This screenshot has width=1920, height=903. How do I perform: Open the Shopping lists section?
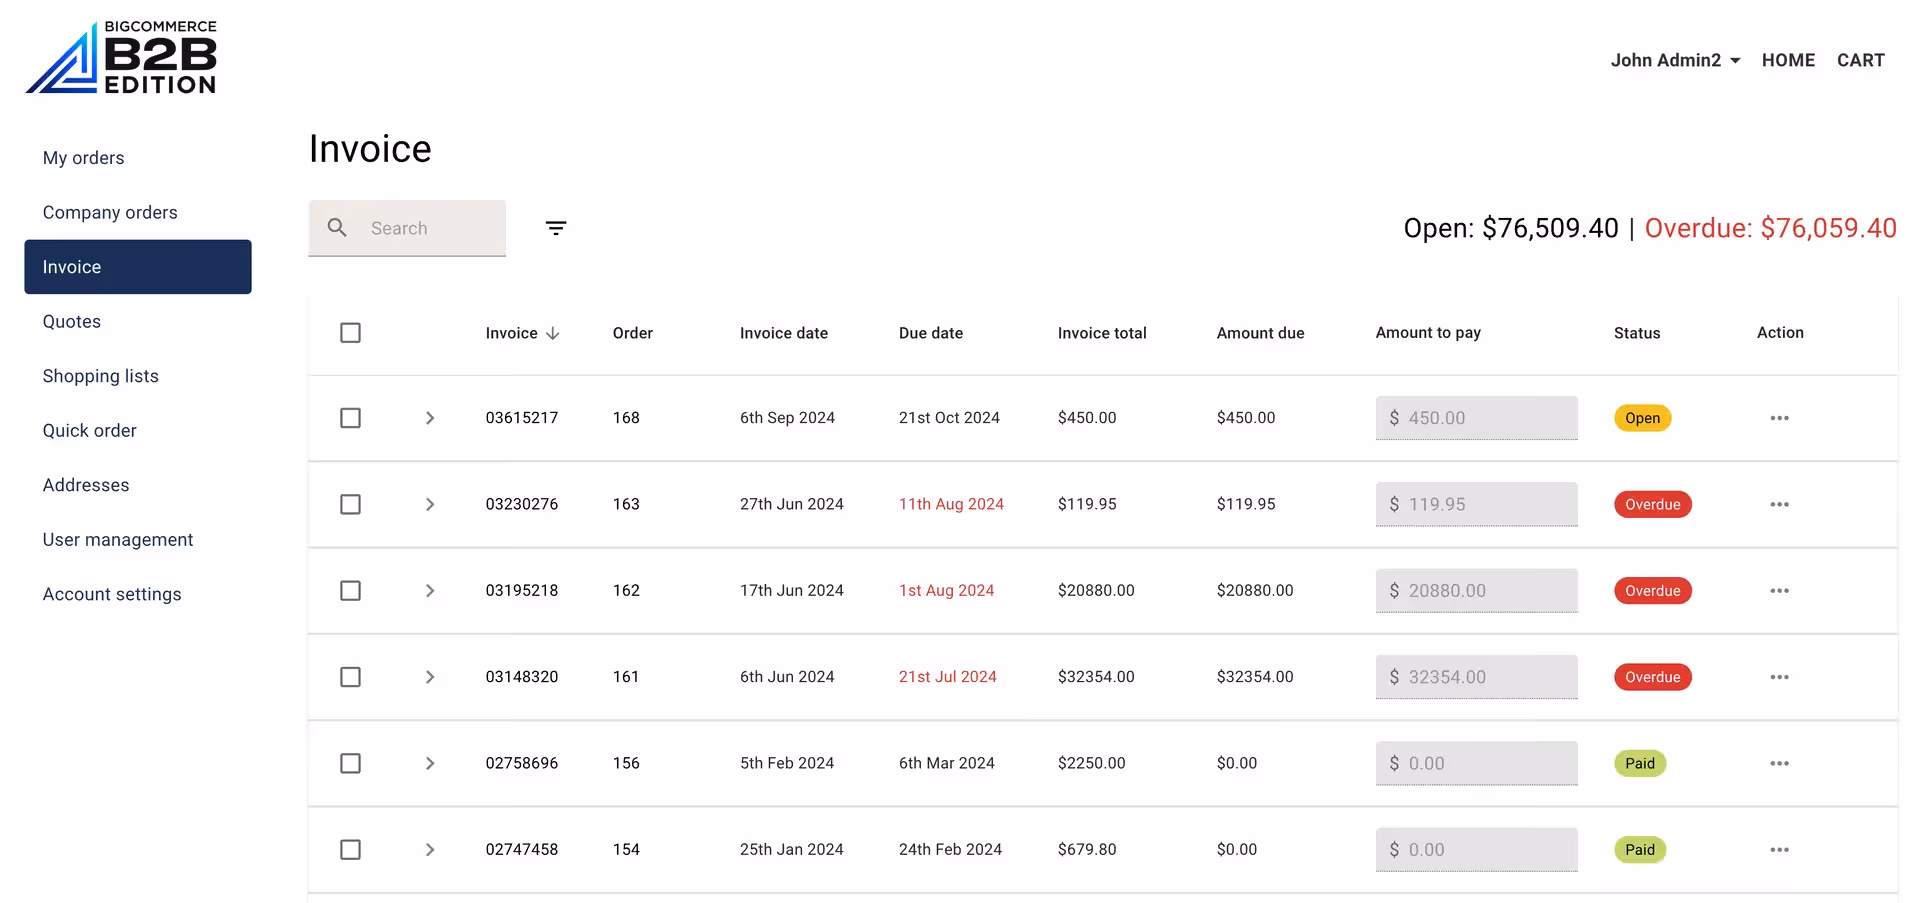(x=100, y=376)
